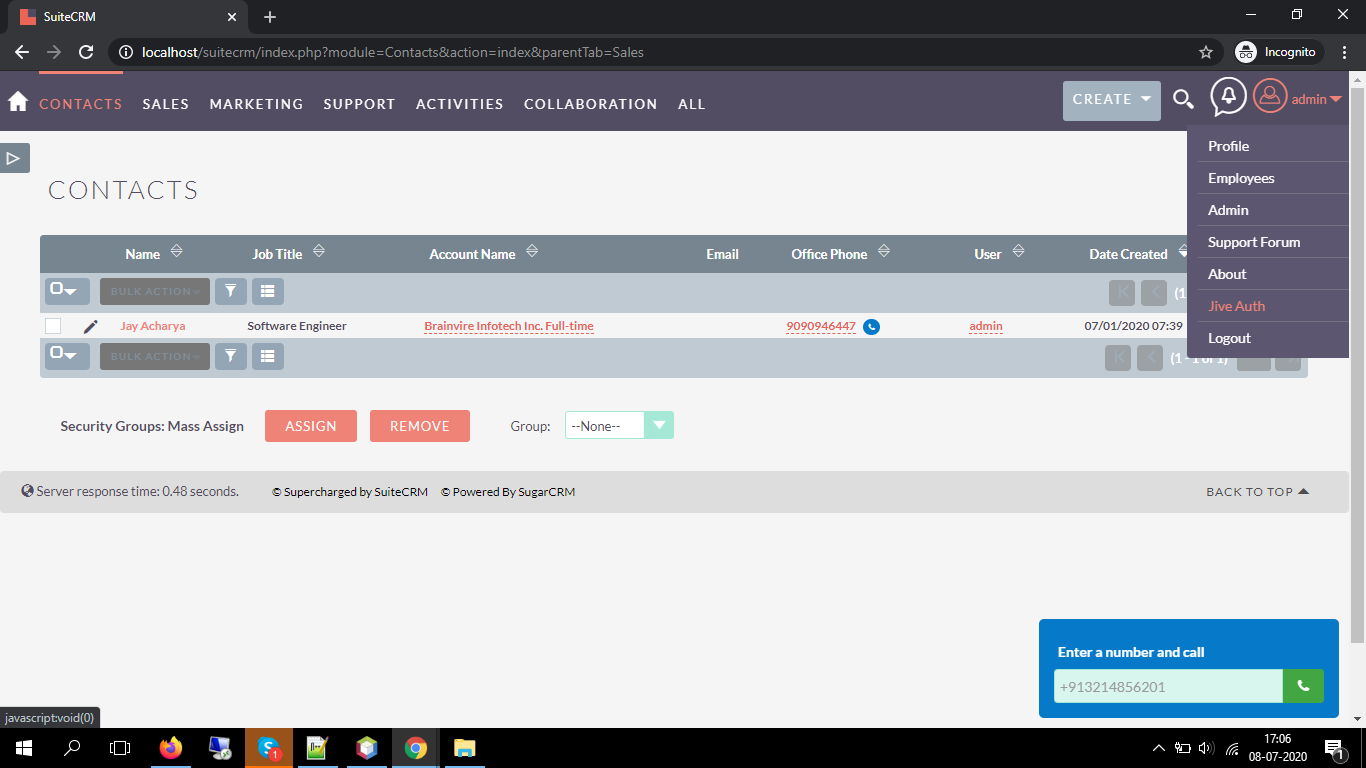
Task: Sort by the User column arrows
Action: pos(1018,252)
